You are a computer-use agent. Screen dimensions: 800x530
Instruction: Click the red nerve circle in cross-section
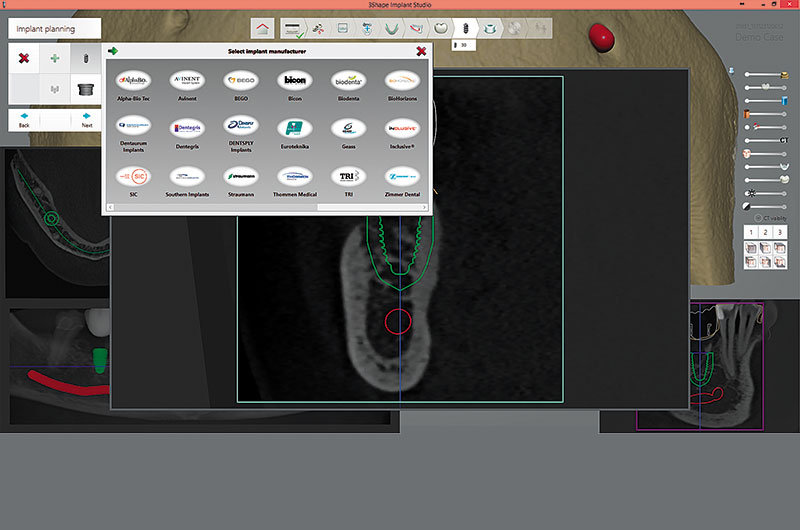click(x=398, y=322)
